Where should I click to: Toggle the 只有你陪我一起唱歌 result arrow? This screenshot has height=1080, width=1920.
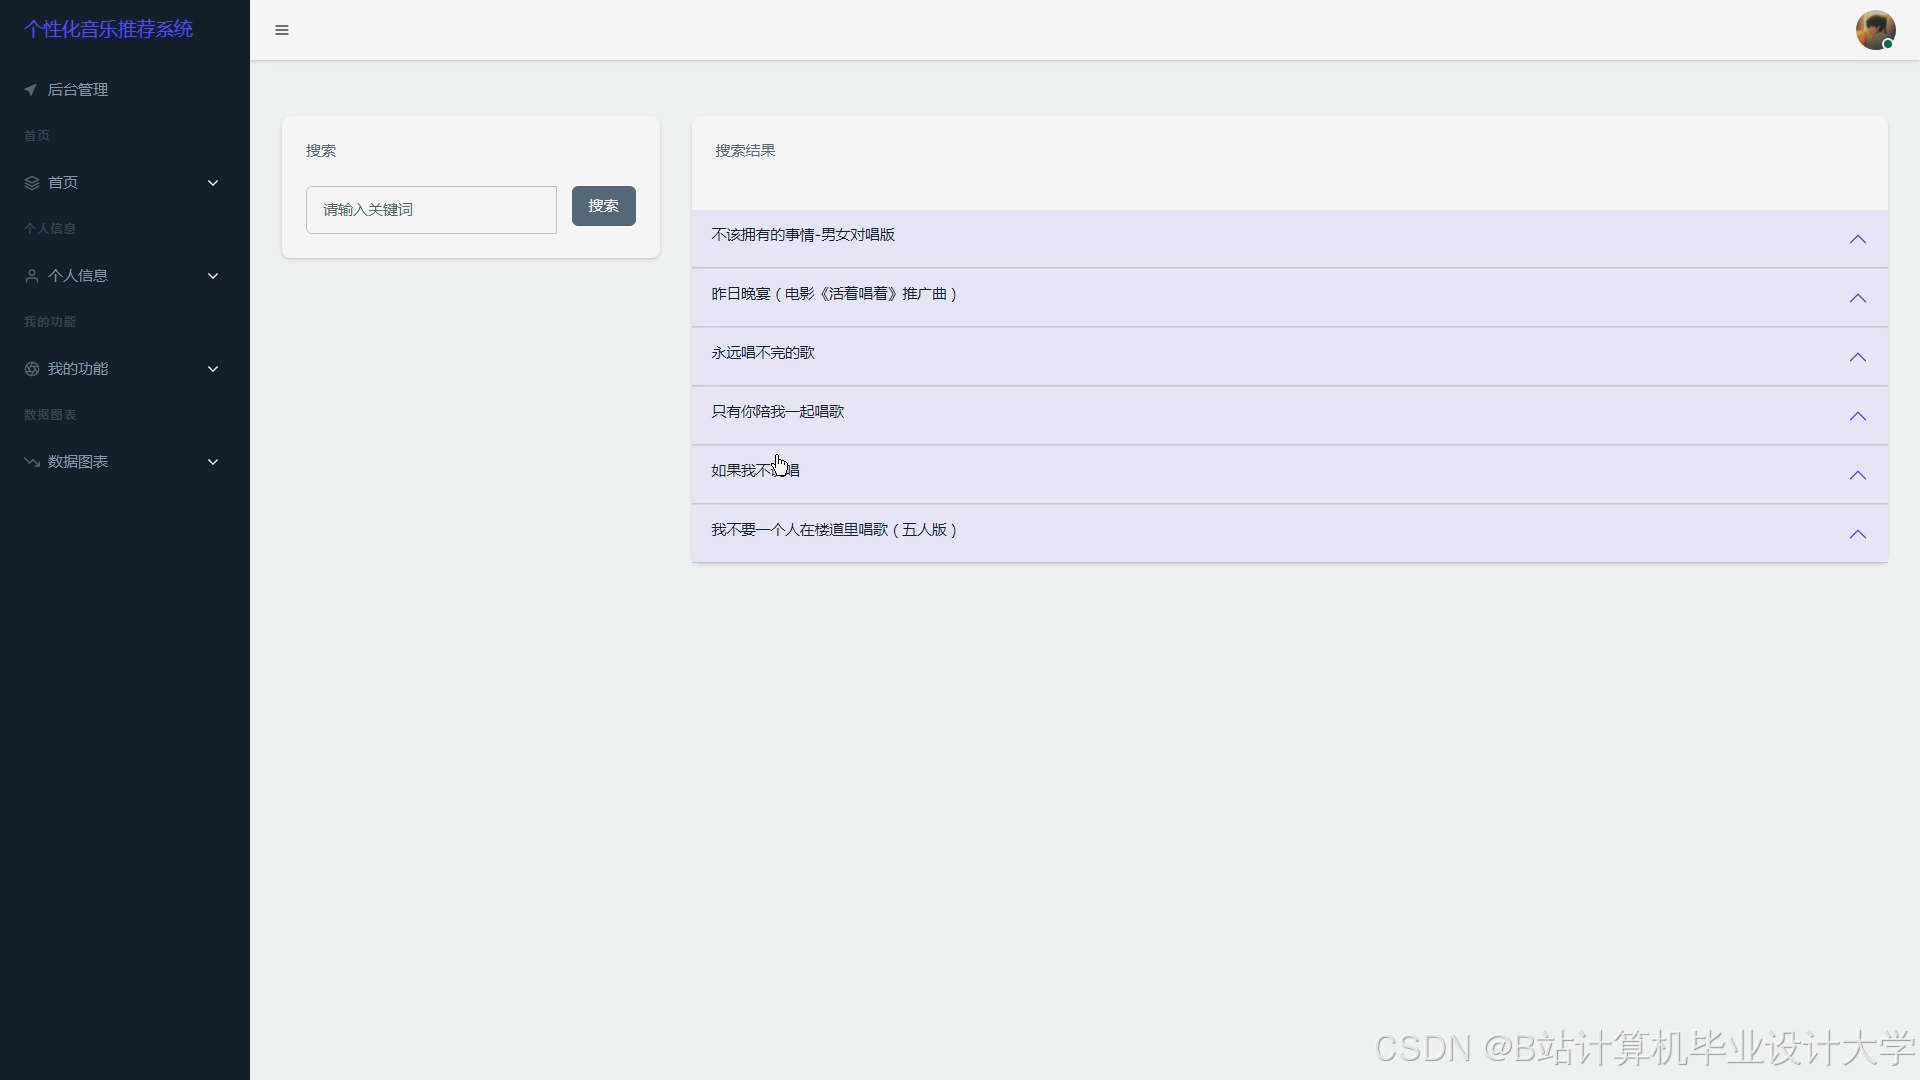pos(1857,416)
